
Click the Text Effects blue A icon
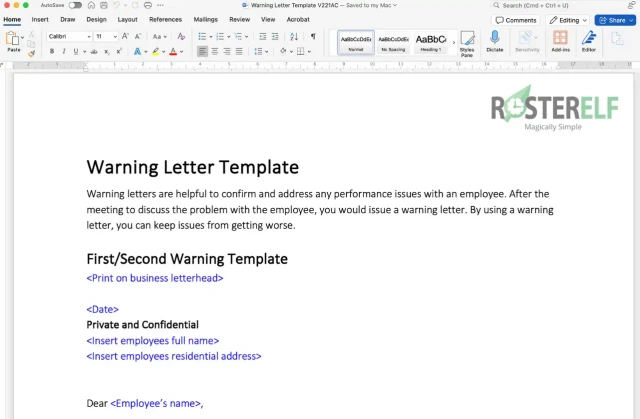pos(137,51)
